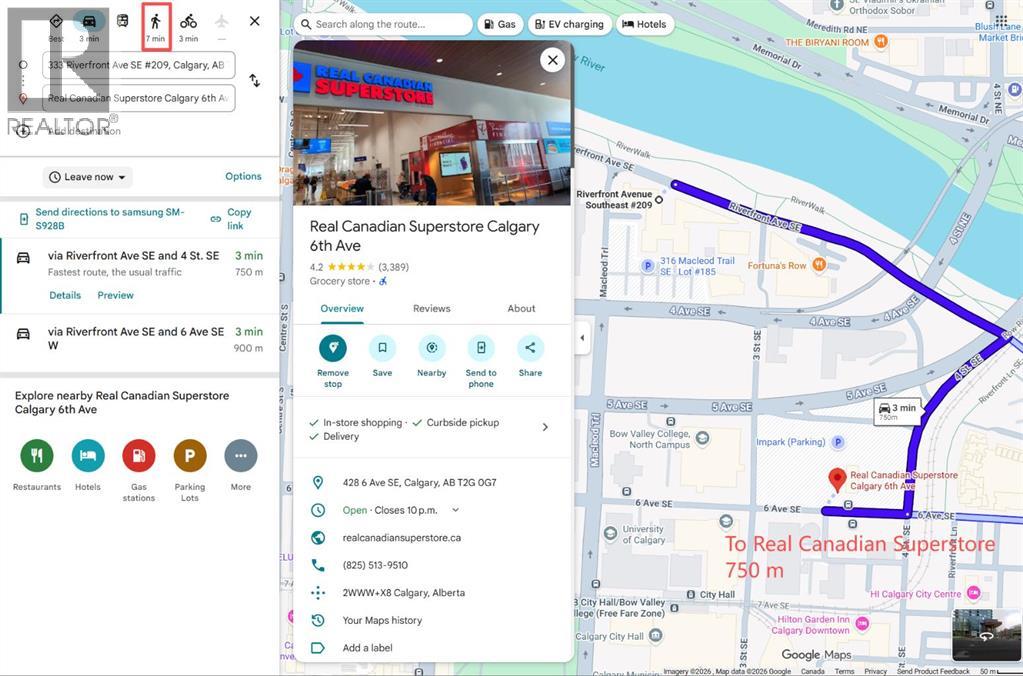Swap start and destination points

[x=255, y=80]
